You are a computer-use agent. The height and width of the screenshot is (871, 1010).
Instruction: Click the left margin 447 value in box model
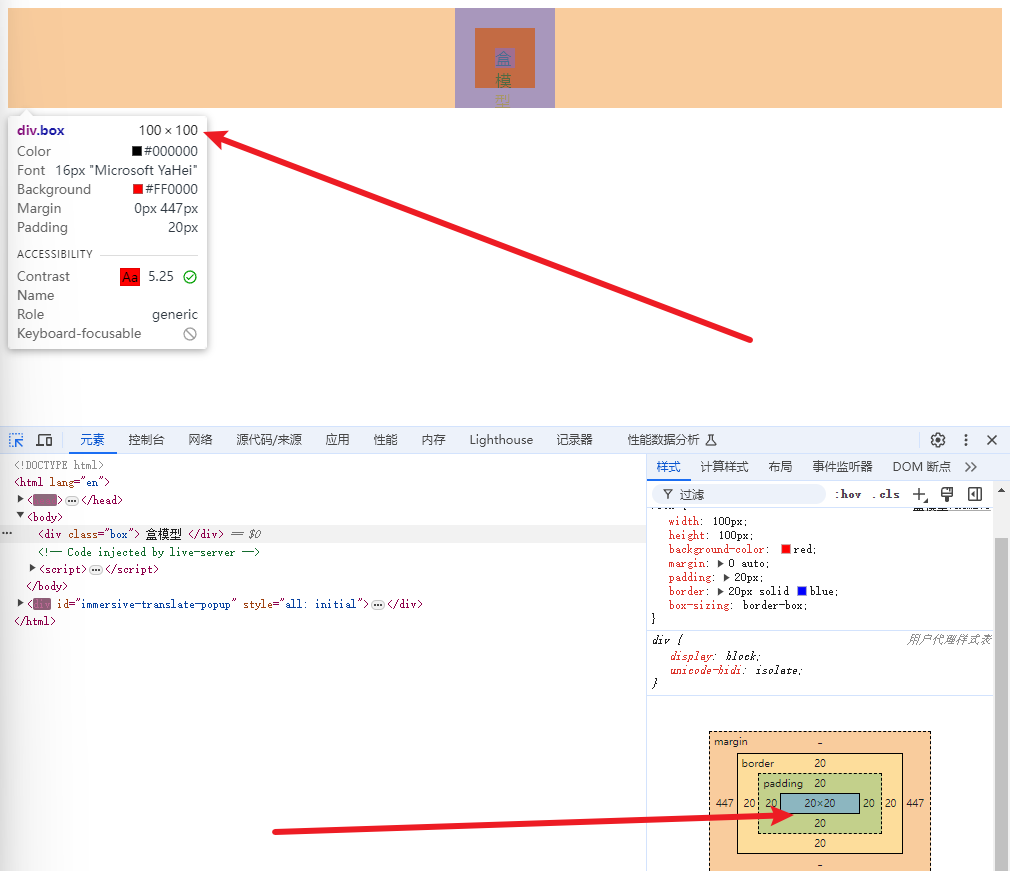pyautogui.click(x=725, y=803)
